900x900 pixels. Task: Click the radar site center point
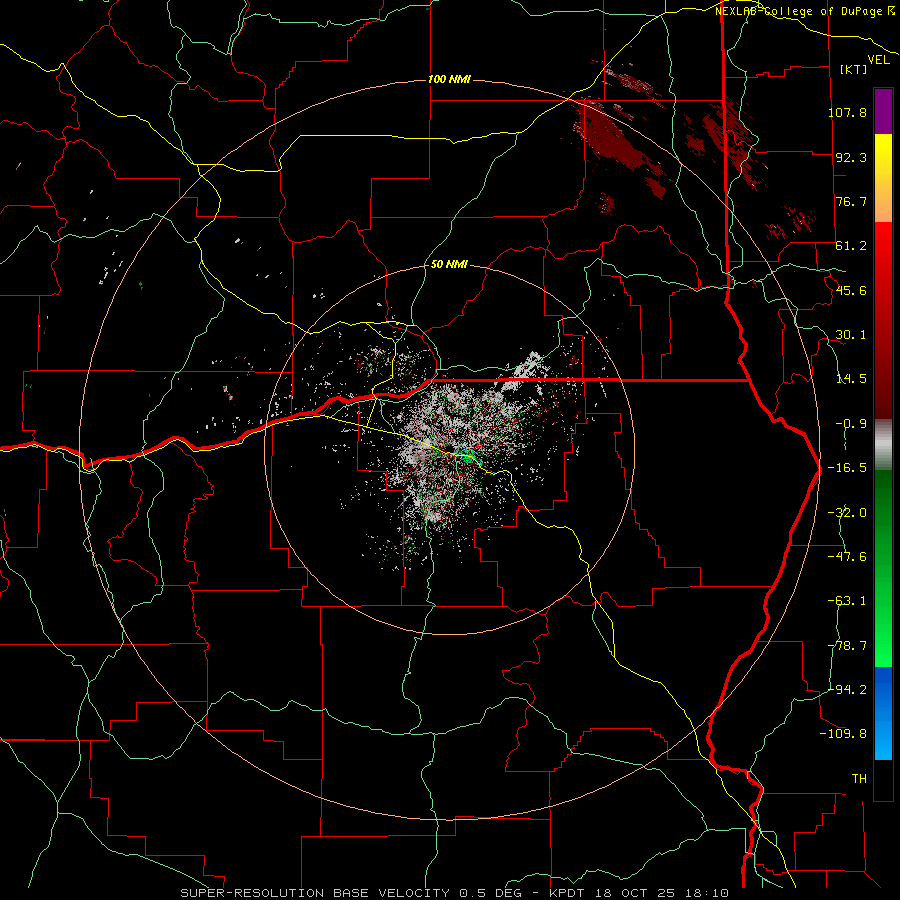click(450, 450)
